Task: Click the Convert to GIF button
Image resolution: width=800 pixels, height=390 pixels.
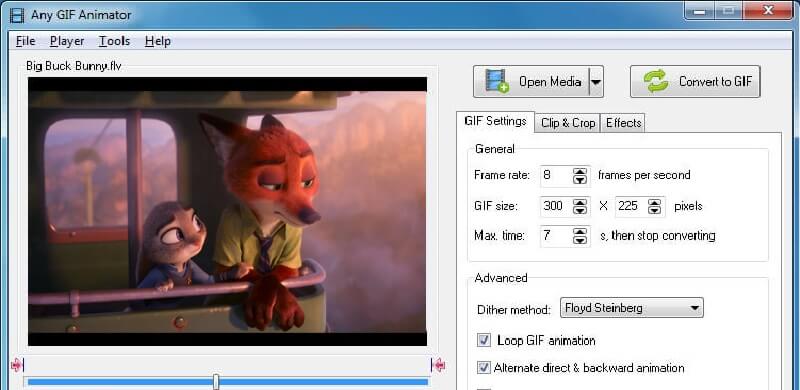Action: coord(695,82)
